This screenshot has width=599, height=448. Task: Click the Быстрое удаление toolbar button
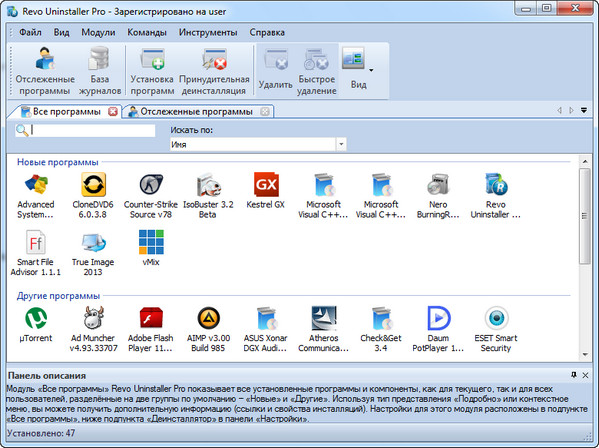[317, 70]
